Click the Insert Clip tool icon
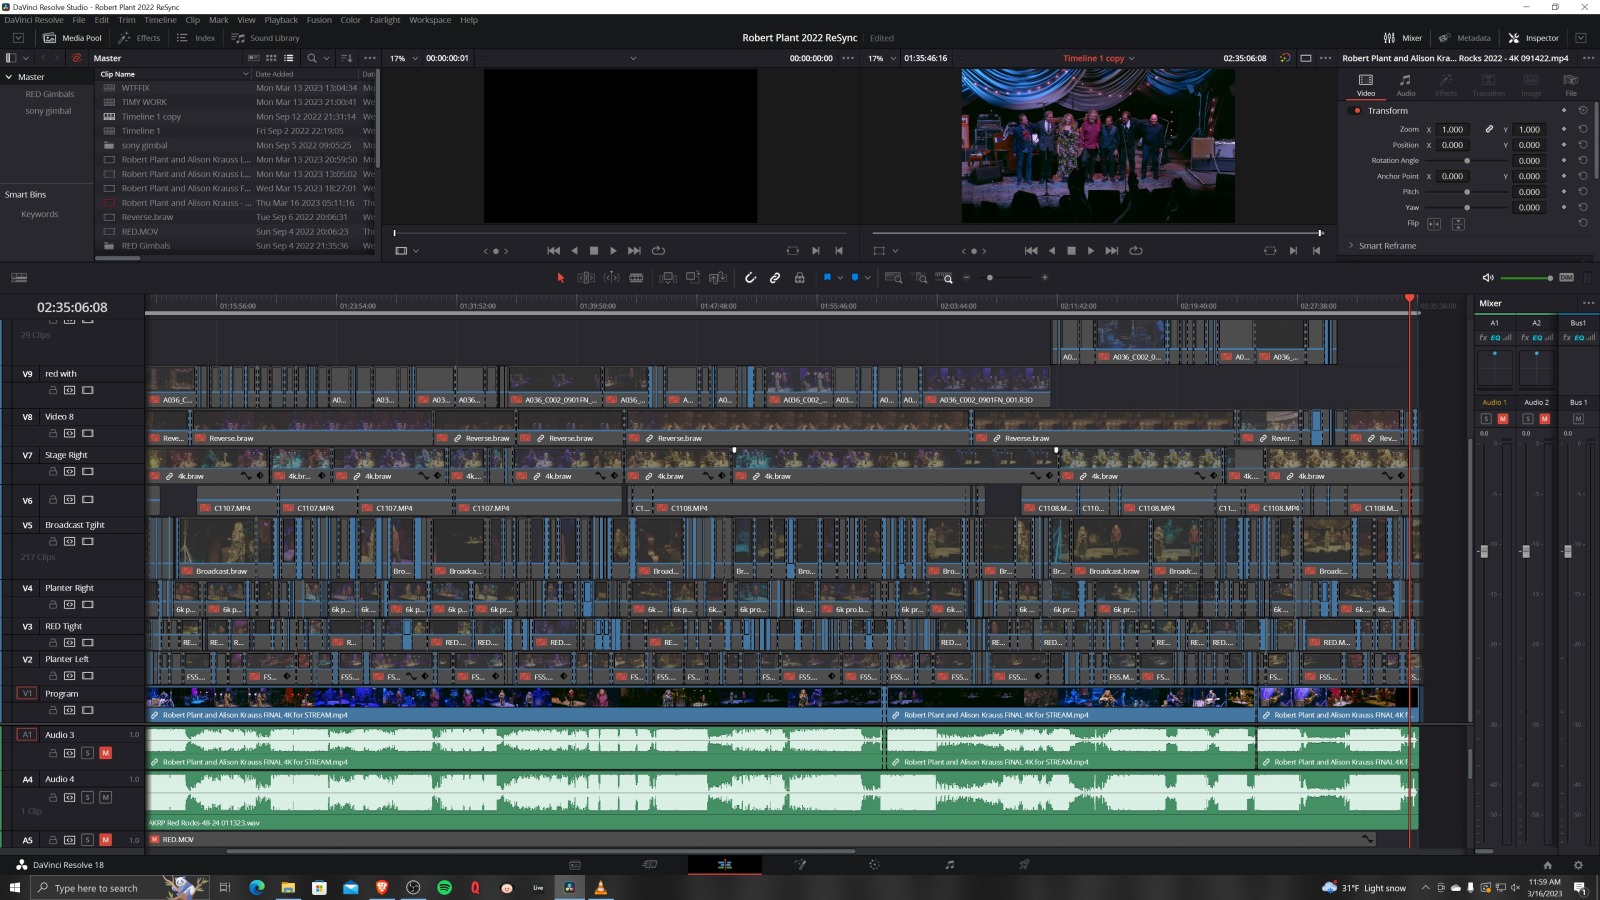The height and width of the screenshot is (900, 1600). pos(667,278)
